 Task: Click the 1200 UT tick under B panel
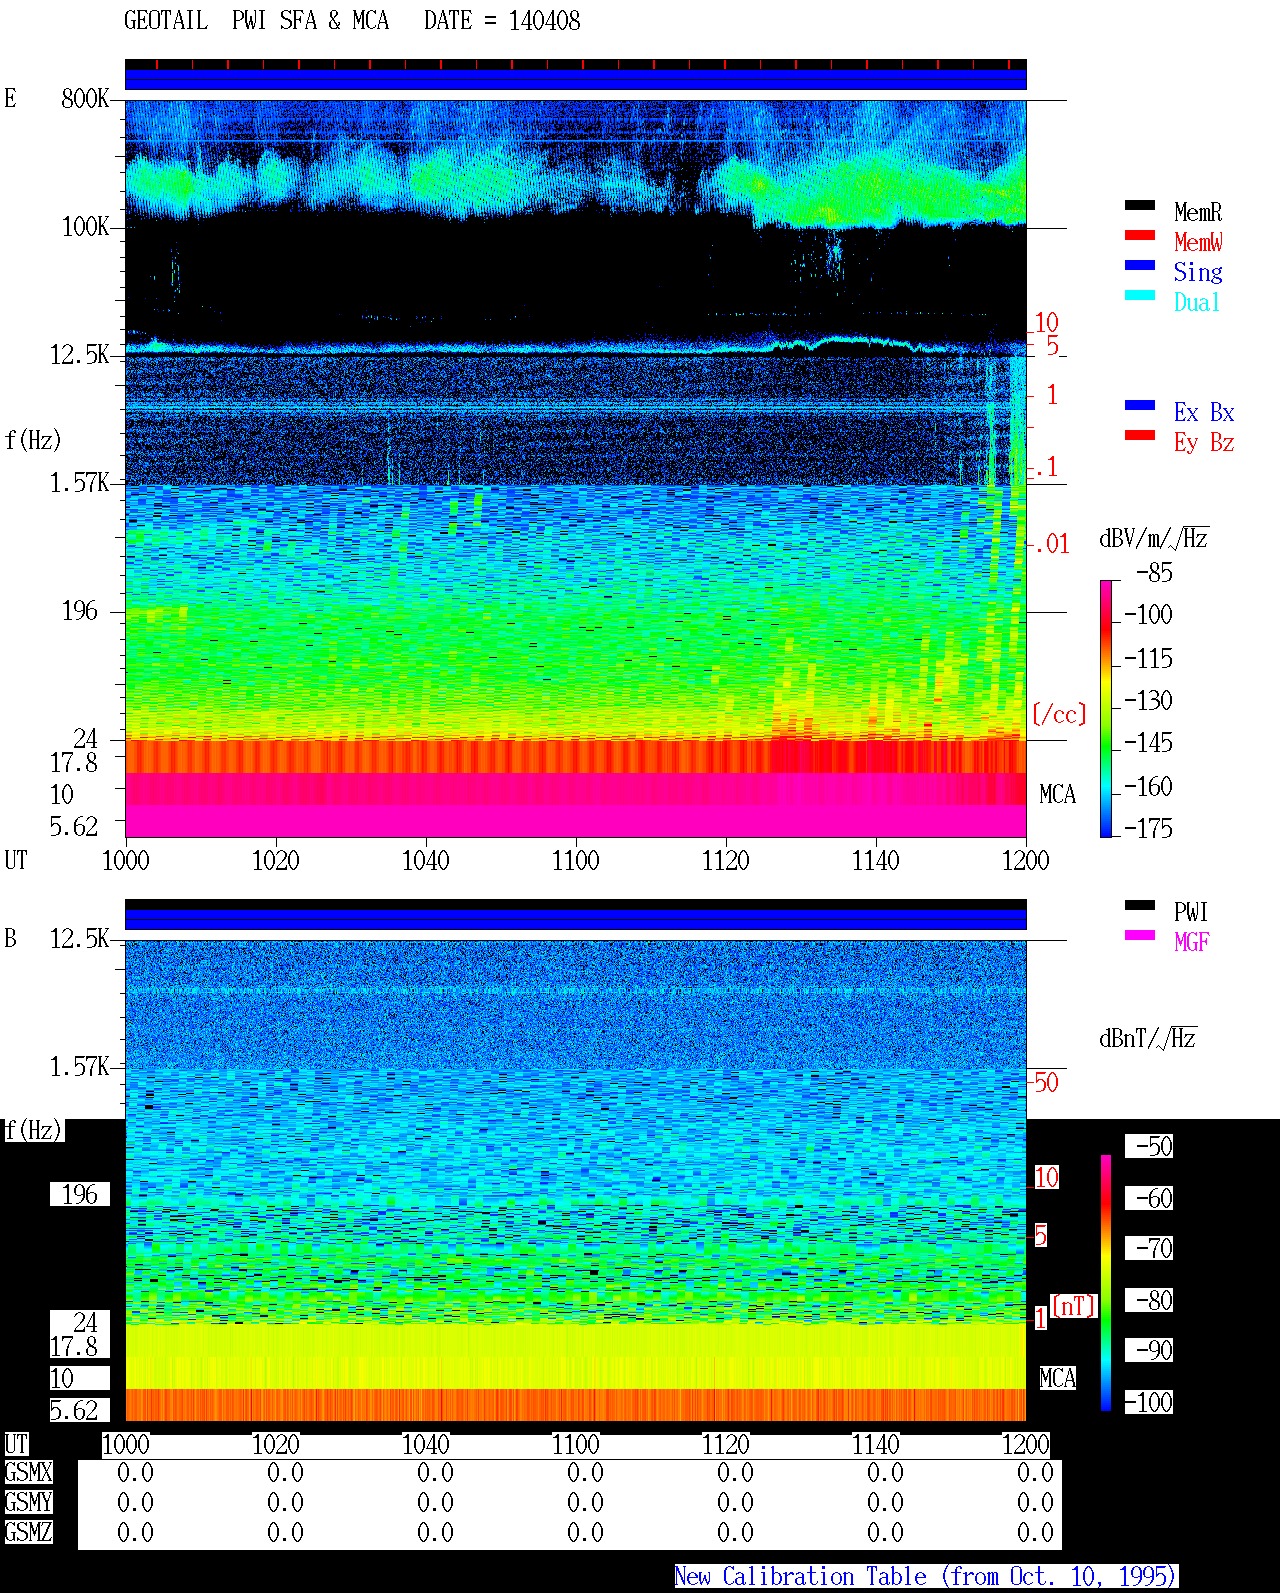tap(1026, 1445)
